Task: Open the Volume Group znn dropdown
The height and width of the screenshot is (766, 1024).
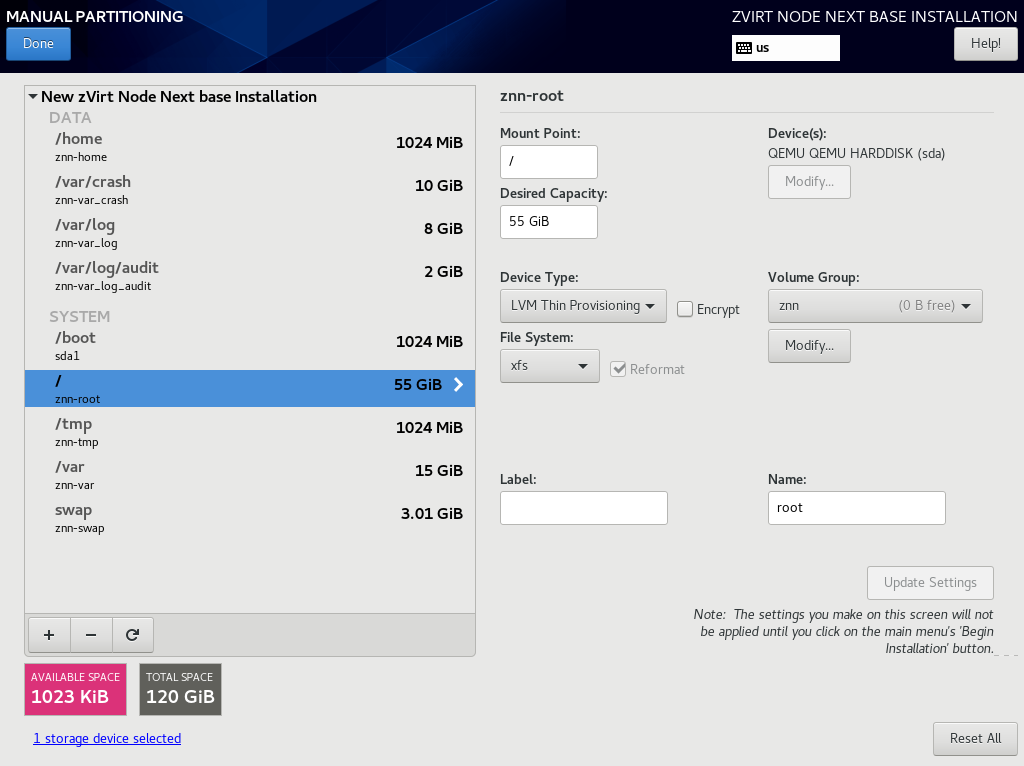Action: pyautogui.click(x=875, y=306)
